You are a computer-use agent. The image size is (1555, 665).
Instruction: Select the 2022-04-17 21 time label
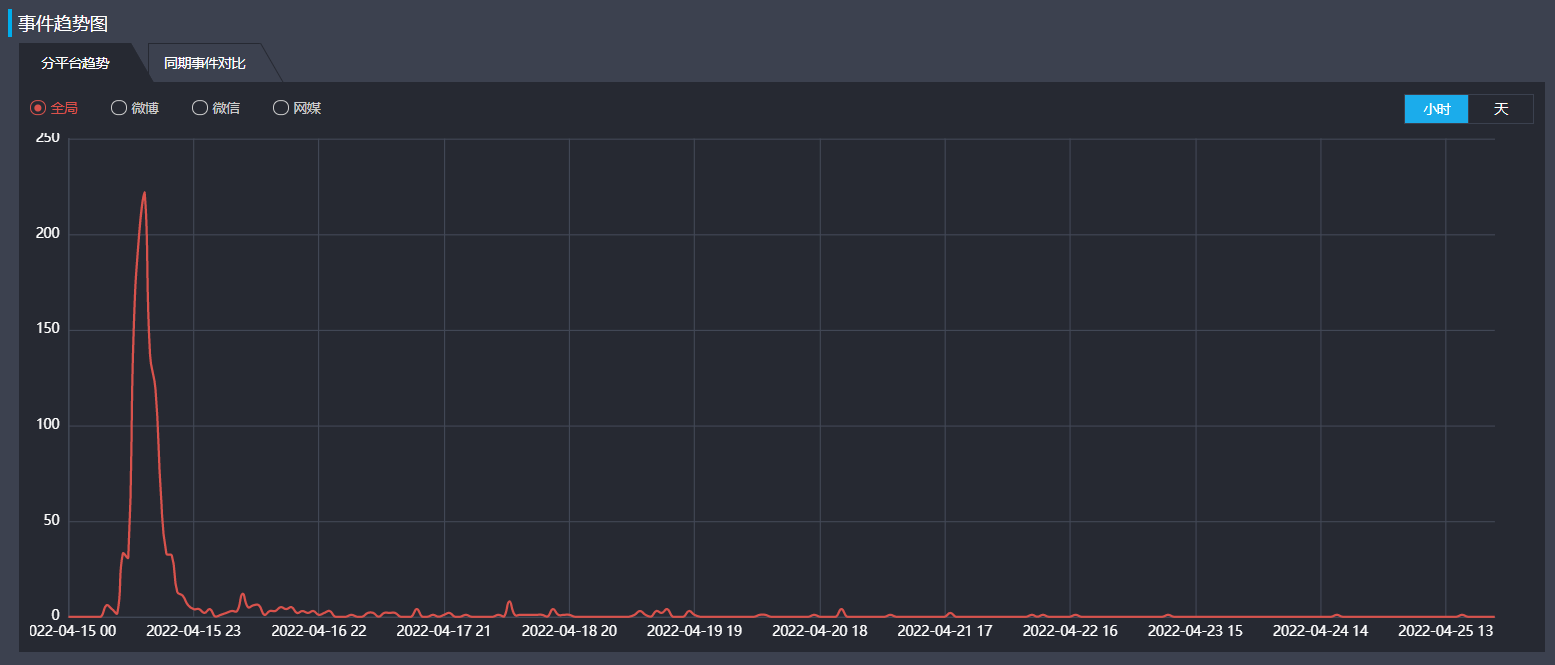pos(444,631)
